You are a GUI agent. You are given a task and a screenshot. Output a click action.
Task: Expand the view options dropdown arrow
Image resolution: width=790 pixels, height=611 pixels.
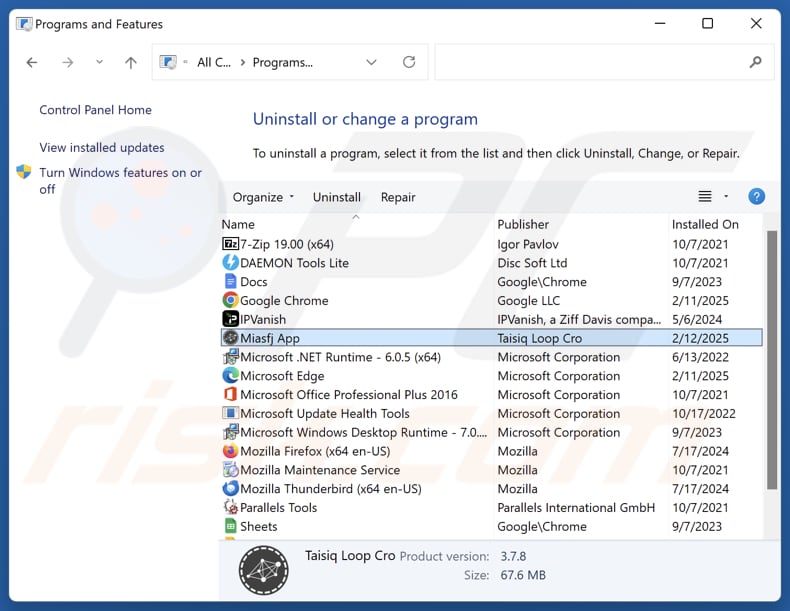726,197
